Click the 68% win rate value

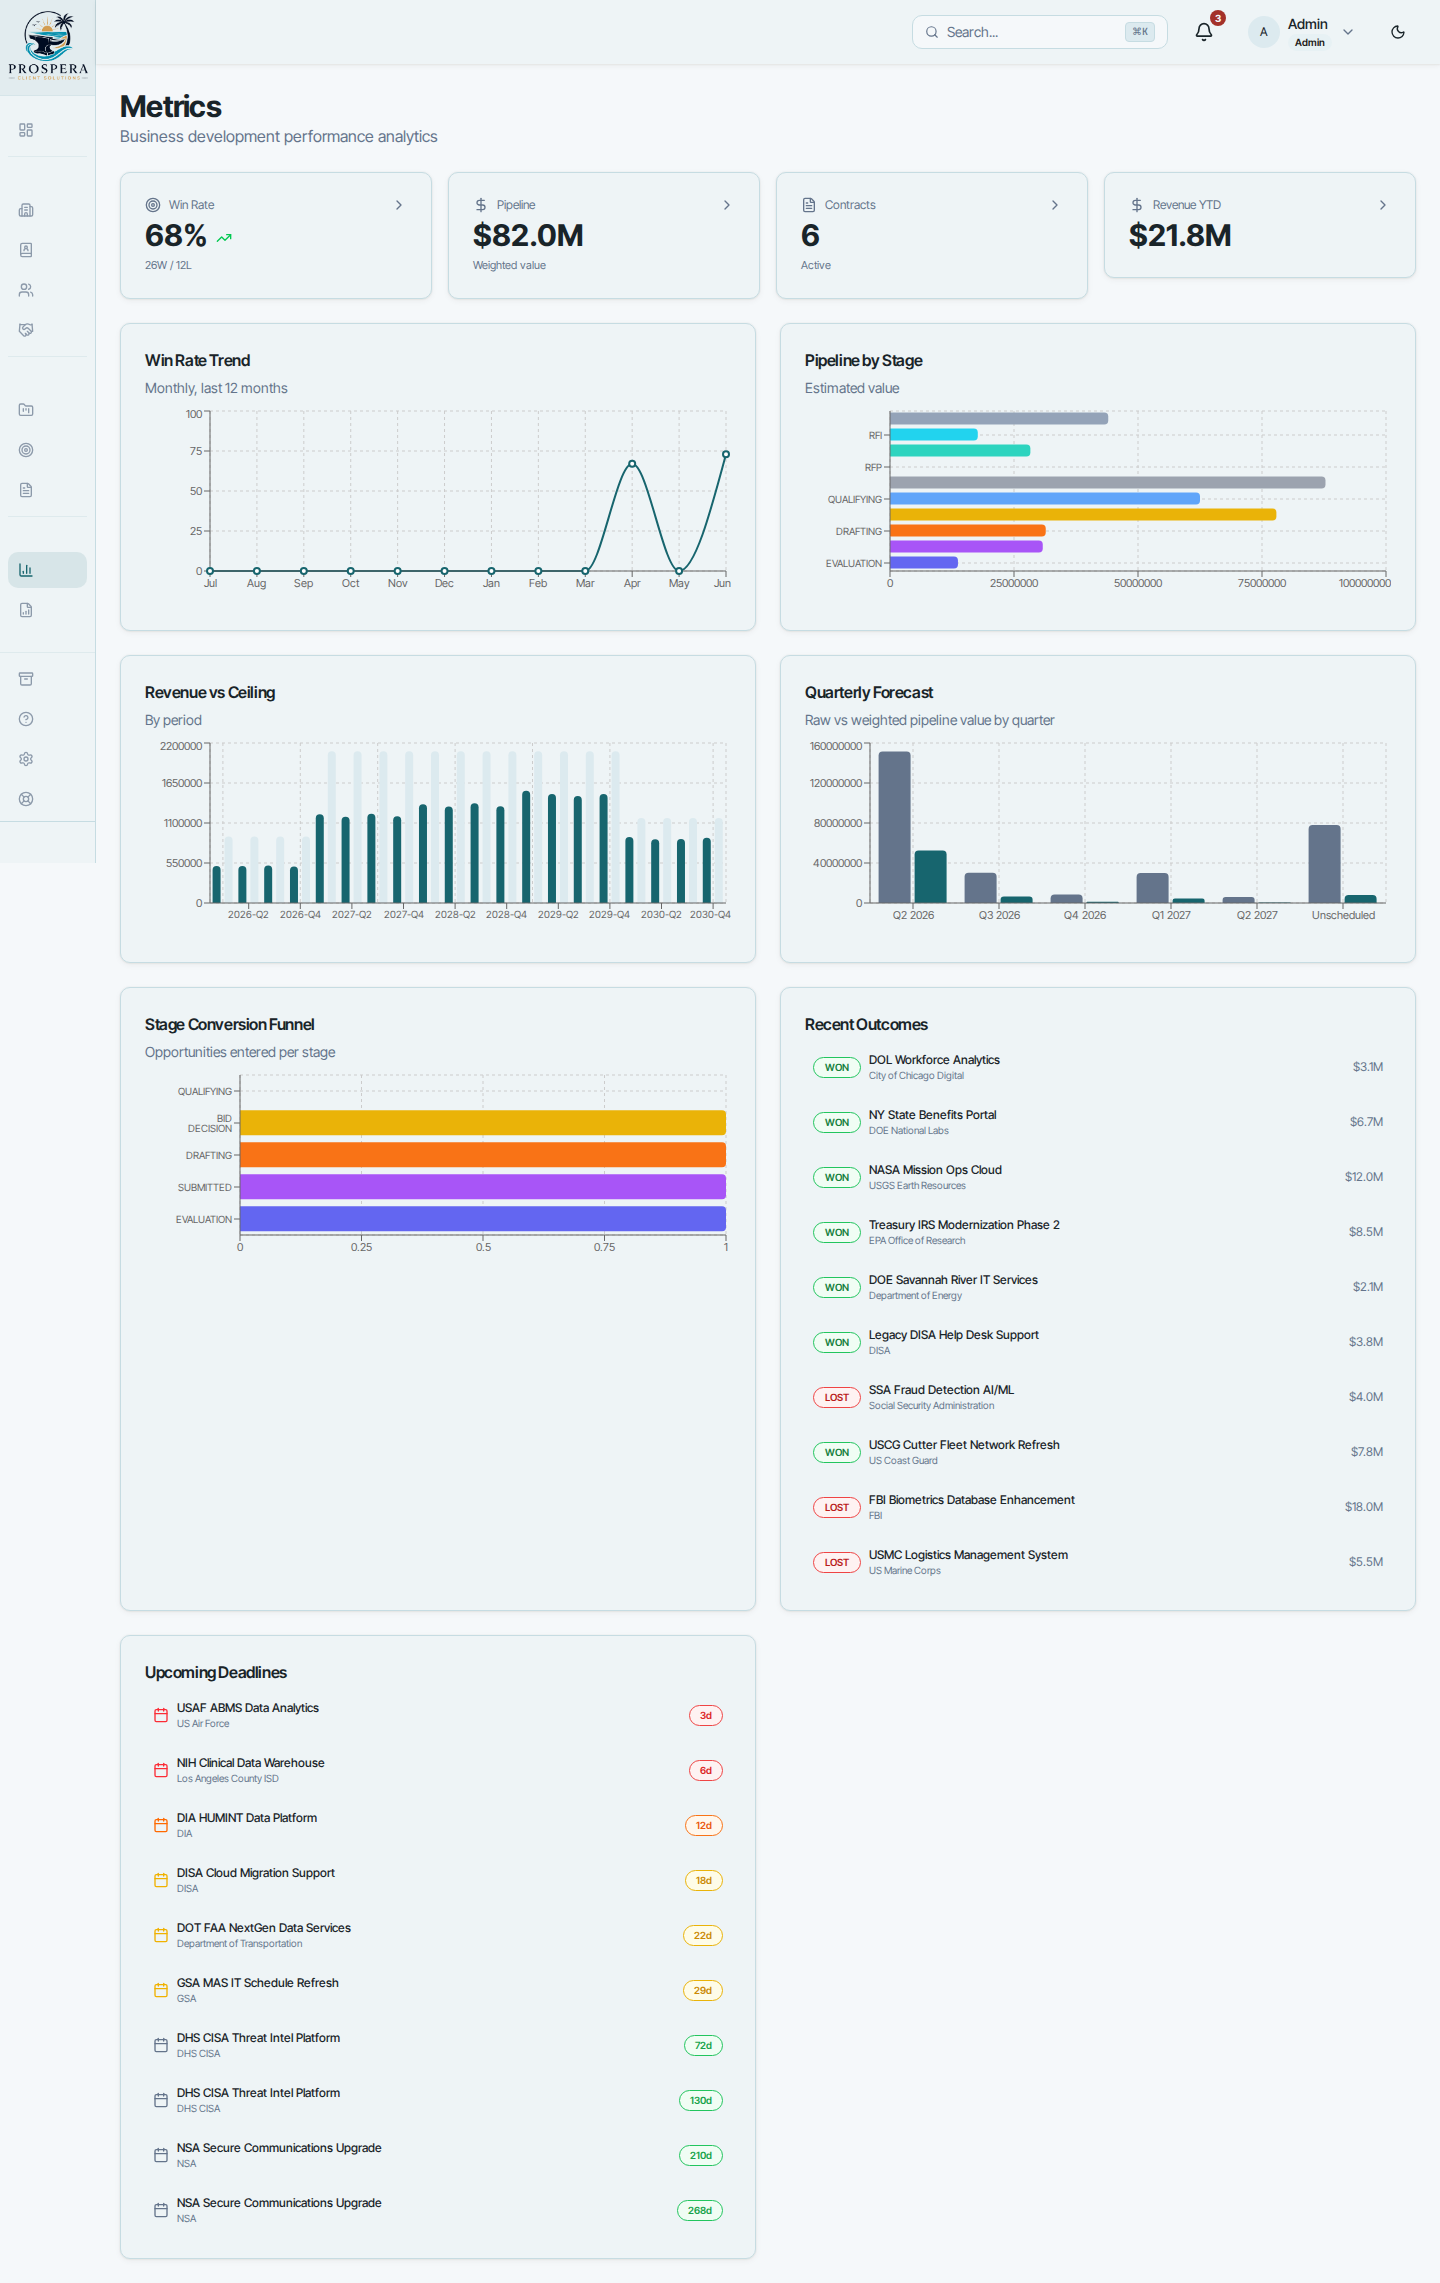[176, 236]
